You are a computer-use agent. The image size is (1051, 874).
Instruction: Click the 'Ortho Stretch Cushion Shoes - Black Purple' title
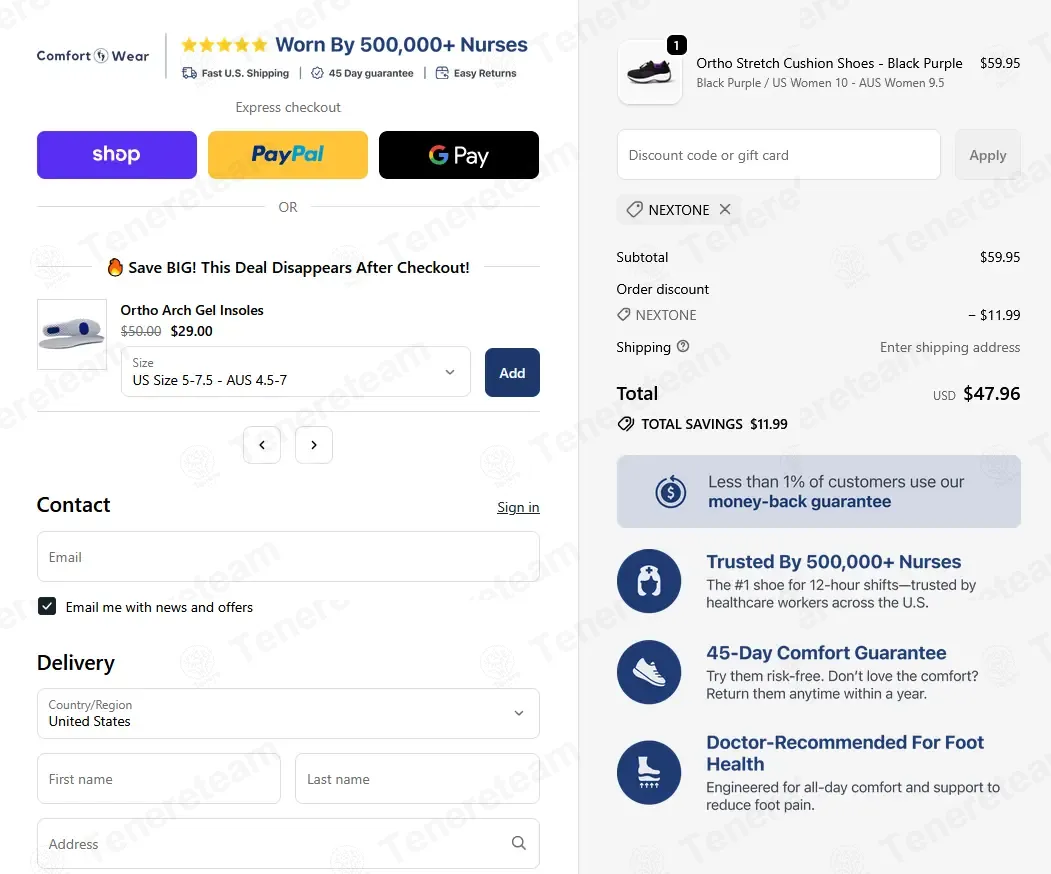pos(829,63)
